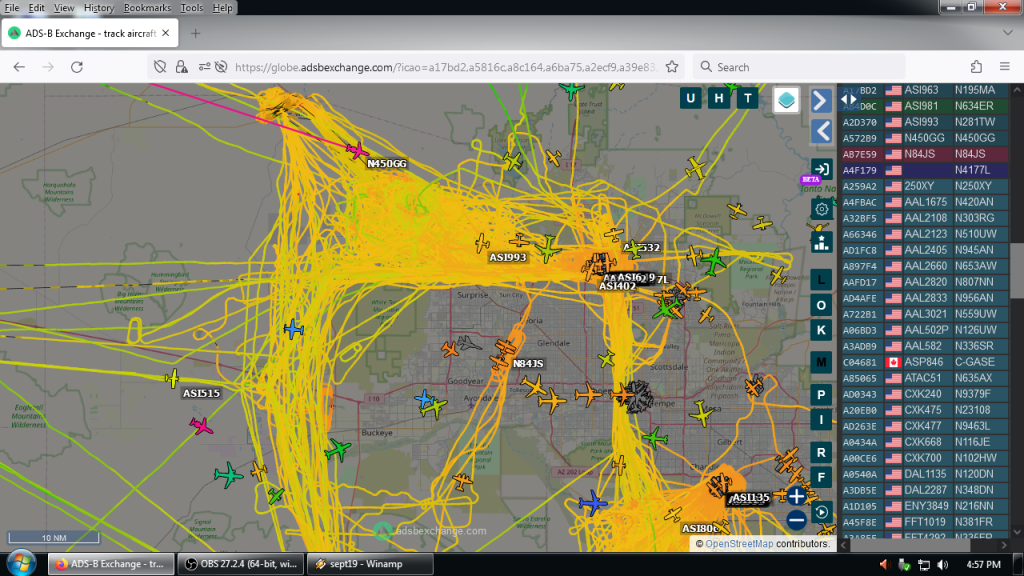Select row ENY3849 N216NN
1024x576 pixels.
(x=924, y=506)
